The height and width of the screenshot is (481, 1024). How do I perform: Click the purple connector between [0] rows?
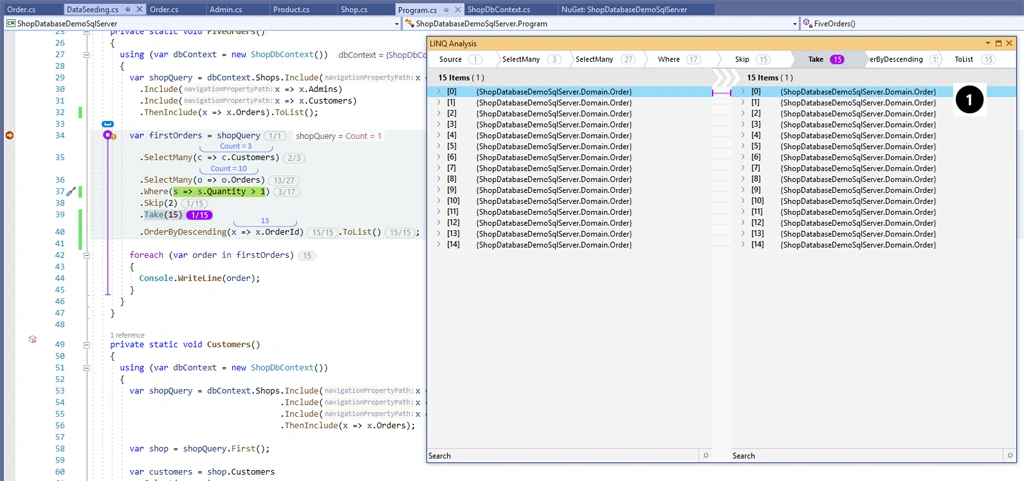pos(722,93)
